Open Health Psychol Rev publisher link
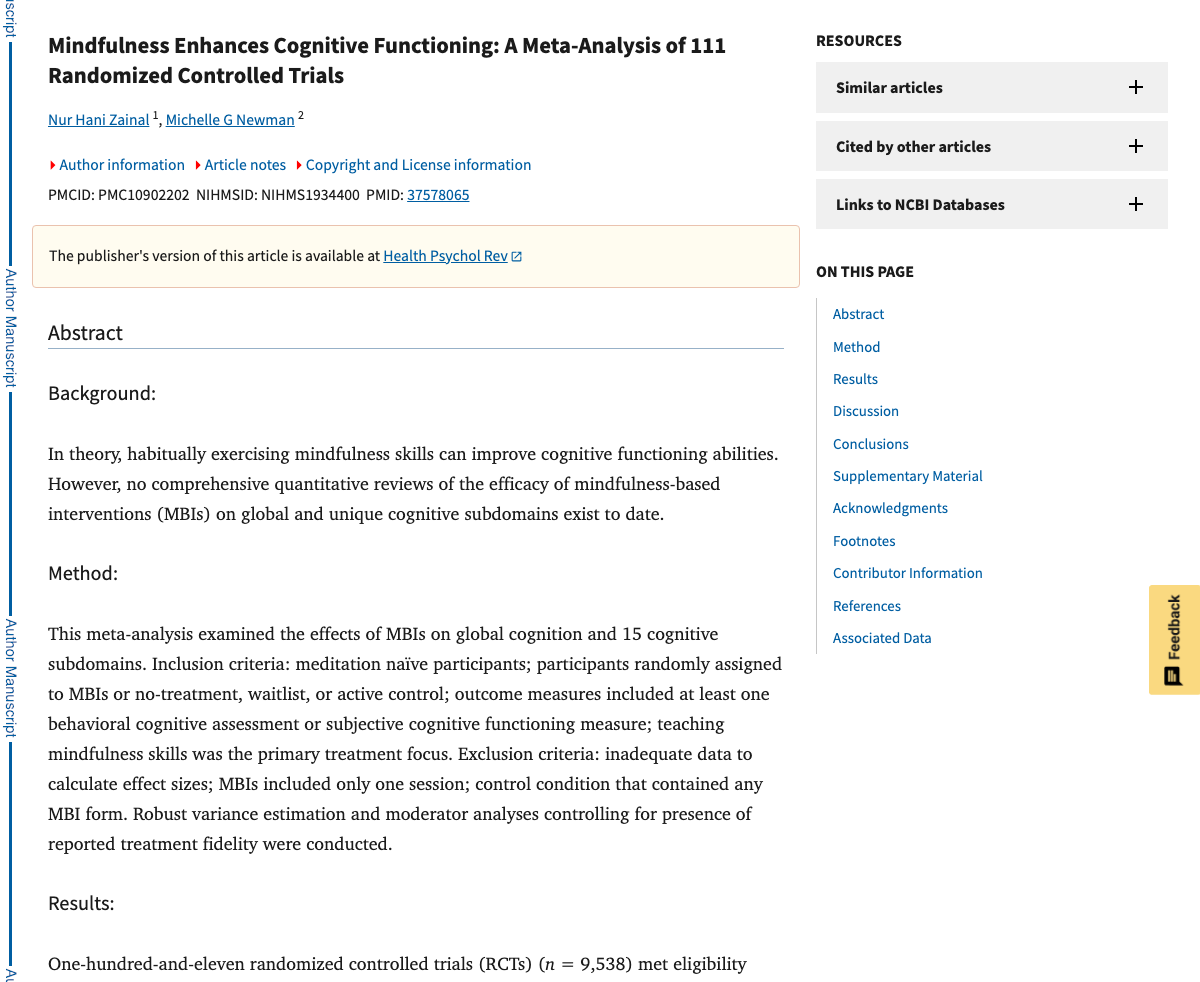 (x=444, y=255)
